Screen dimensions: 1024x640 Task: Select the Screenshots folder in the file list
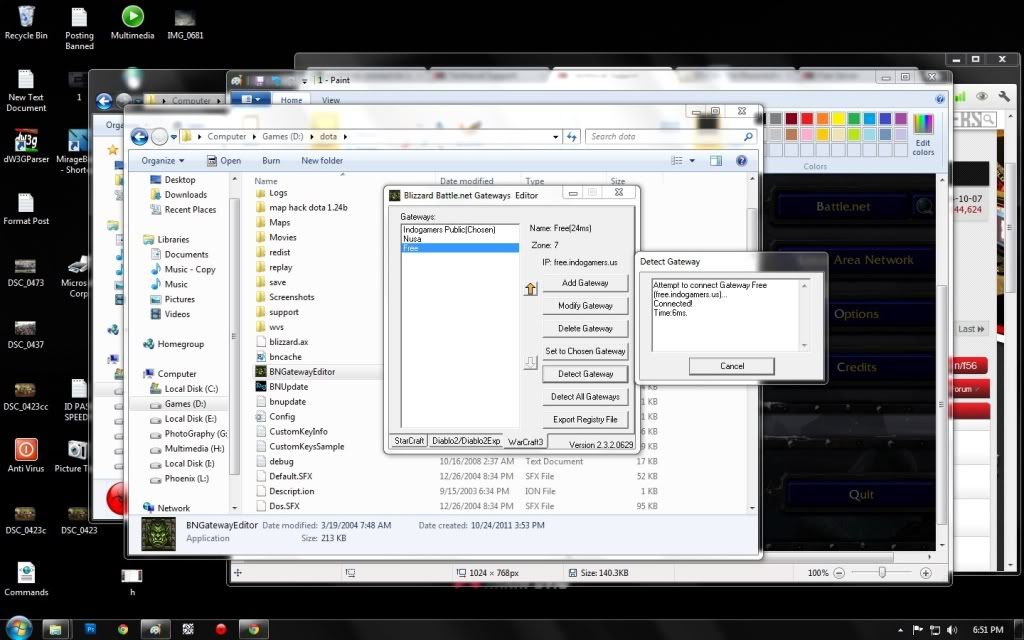point(285,297)
